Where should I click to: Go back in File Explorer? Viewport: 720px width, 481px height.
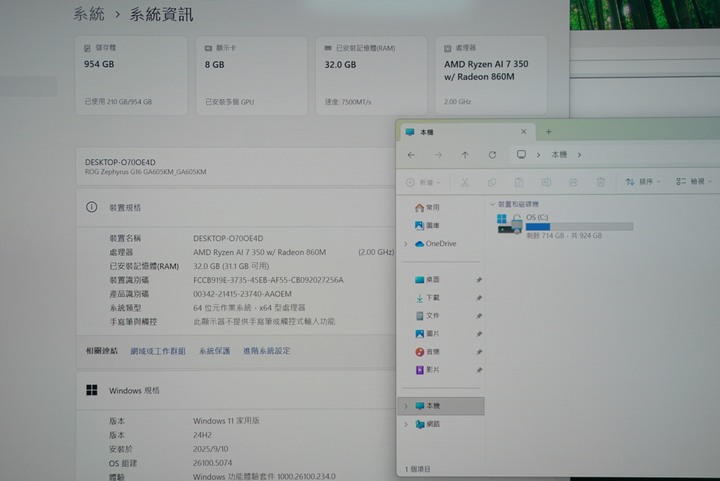(411, 155)
